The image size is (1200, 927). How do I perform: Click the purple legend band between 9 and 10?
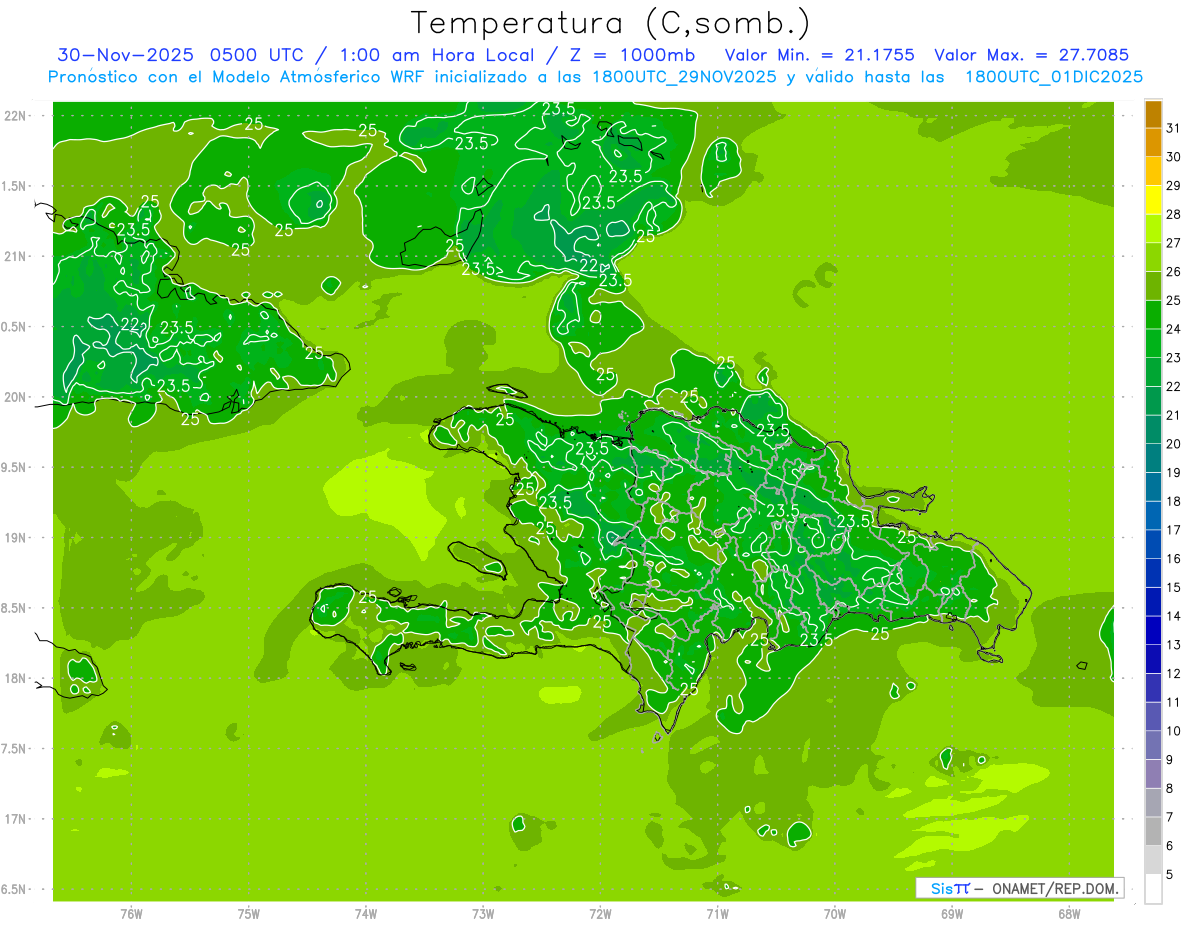click(1153, 746)
